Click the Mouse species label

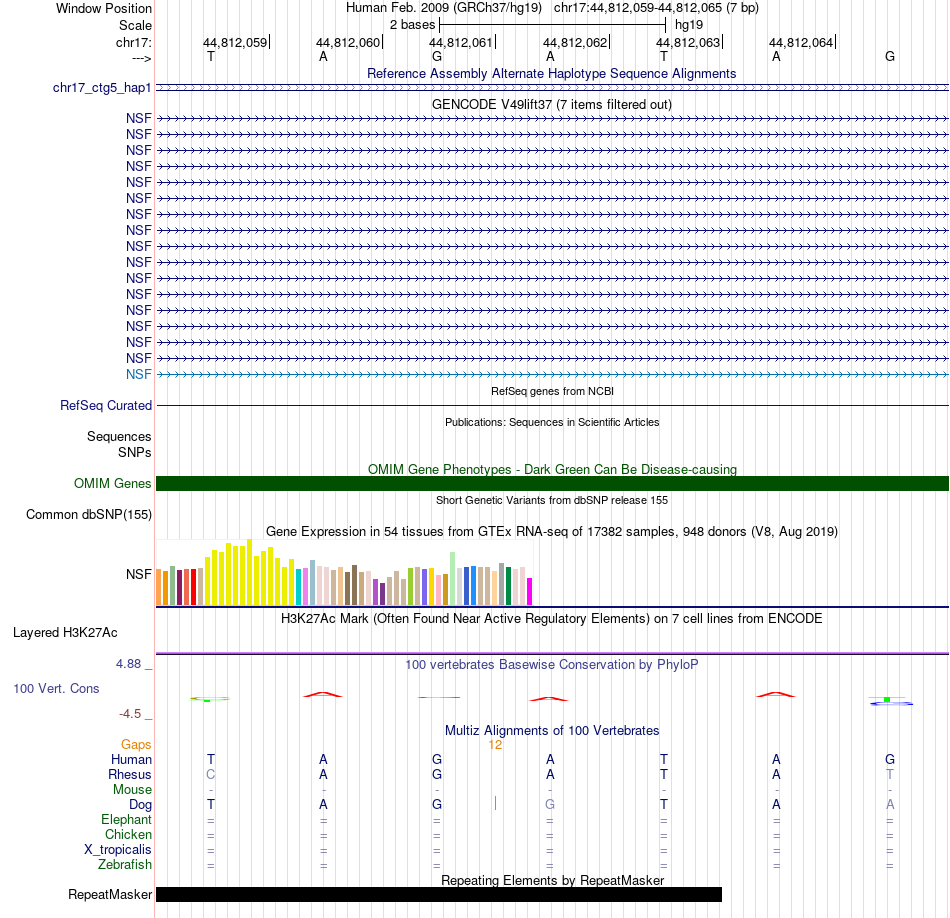132,790
